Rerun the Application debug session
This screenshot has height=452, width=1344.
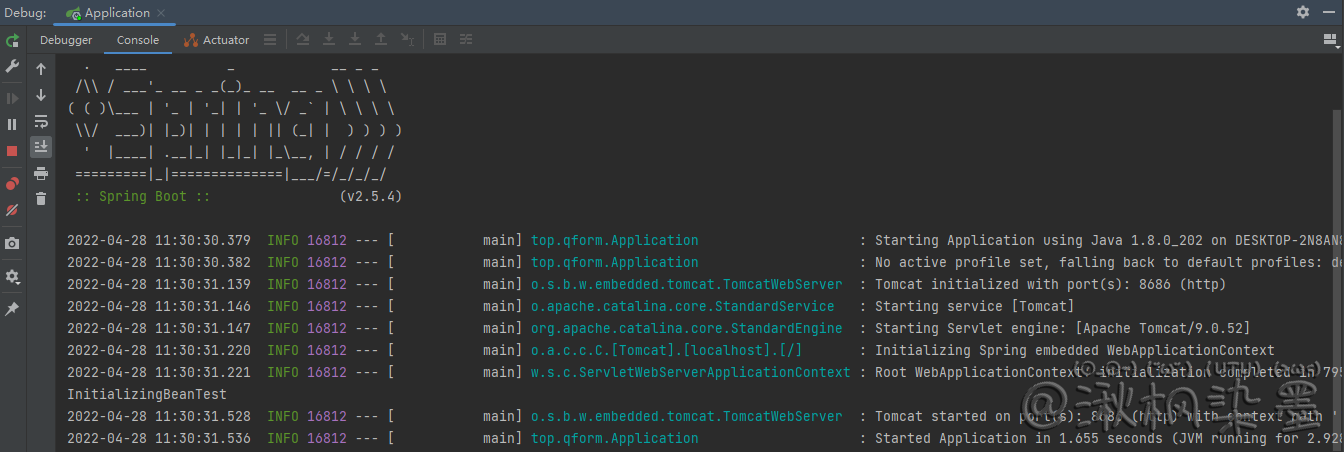pyautogui.click(x=12, y=41)
